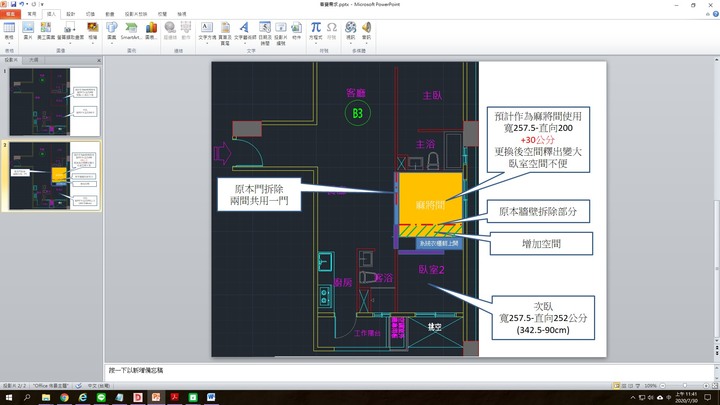Open File Explorer from the taskbar
The width and height of the screenshot is (720, 405).
tap(46, 398)
